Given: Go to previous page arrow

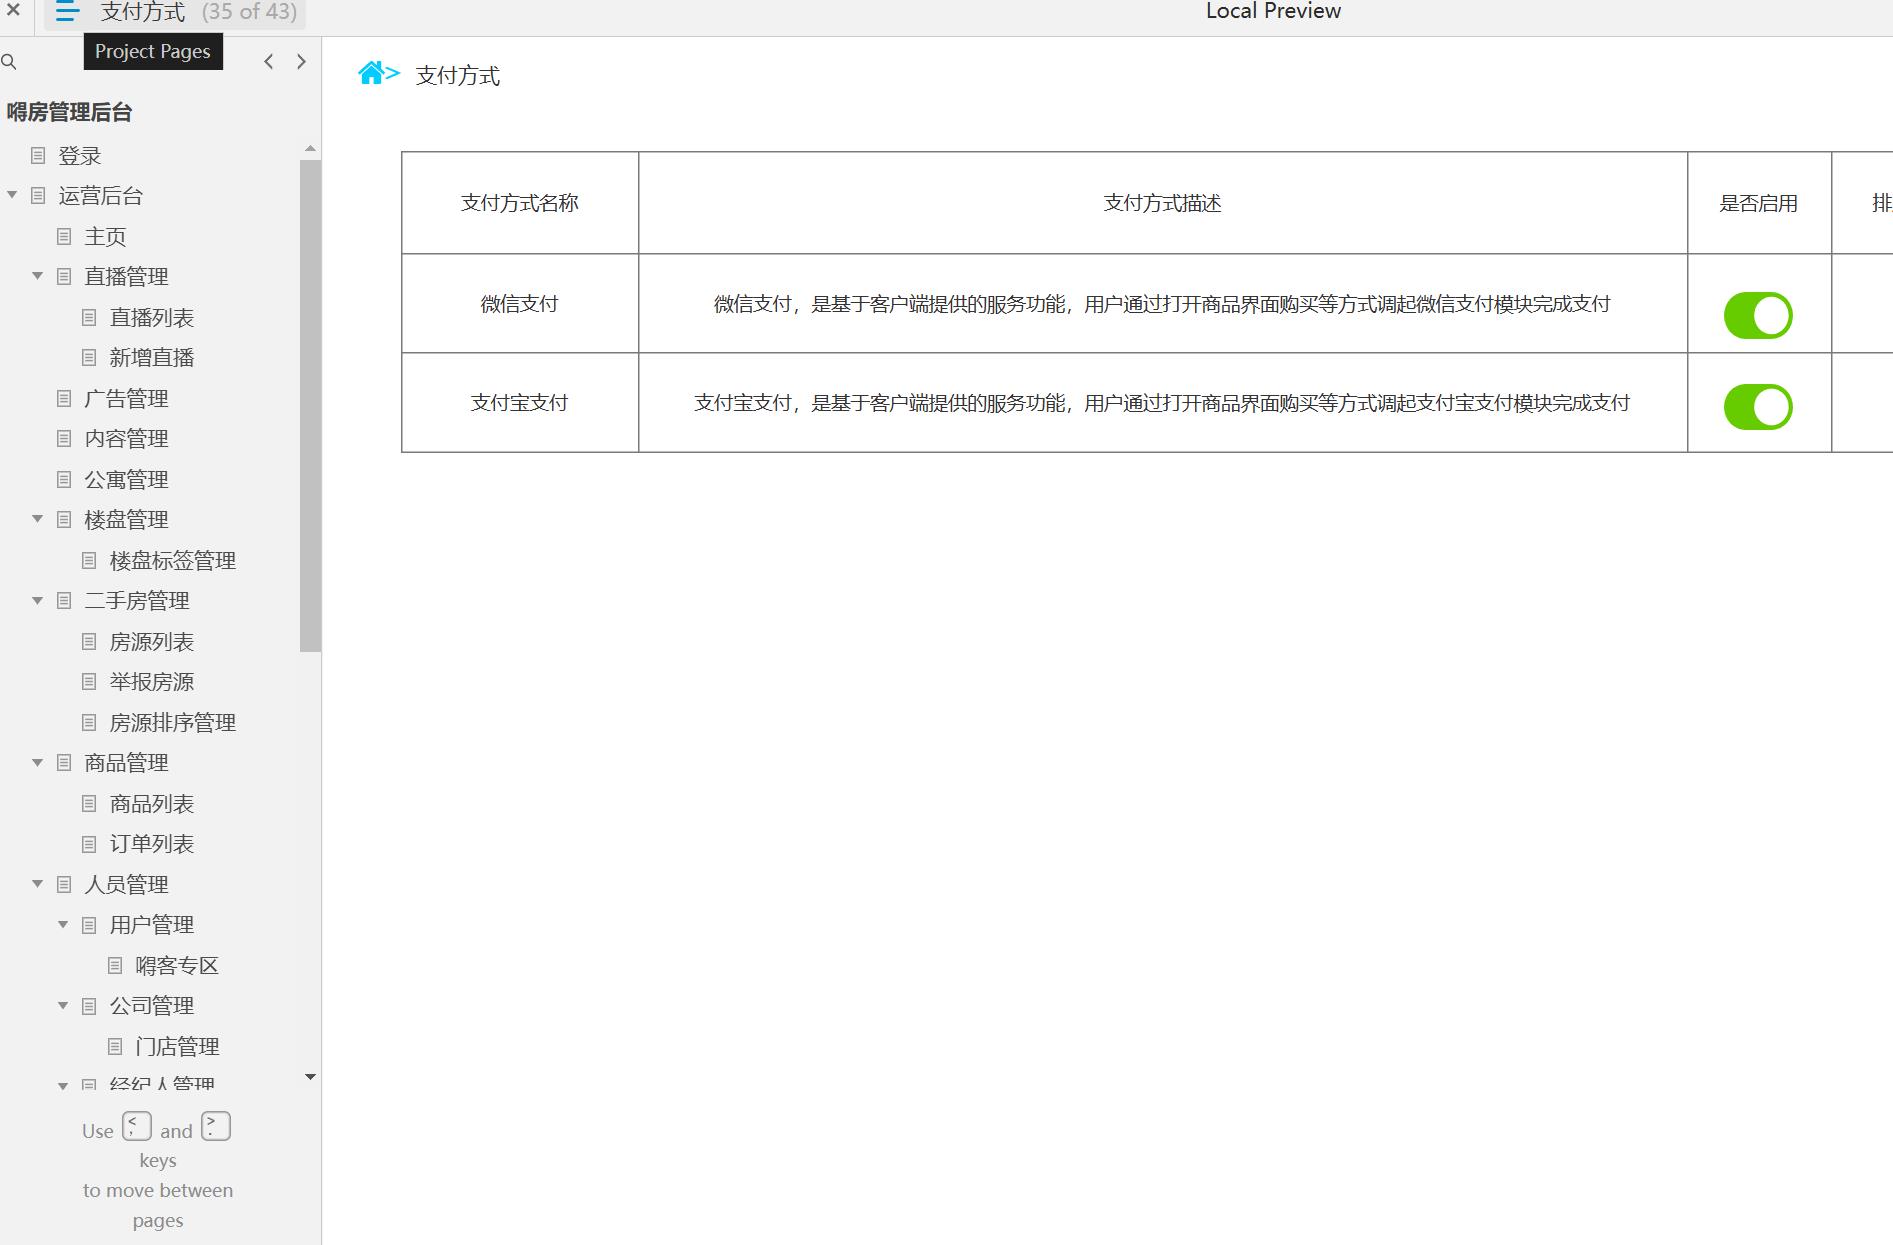Looking at the screenshot, I should pyautogui.click(x=268, y=62).
